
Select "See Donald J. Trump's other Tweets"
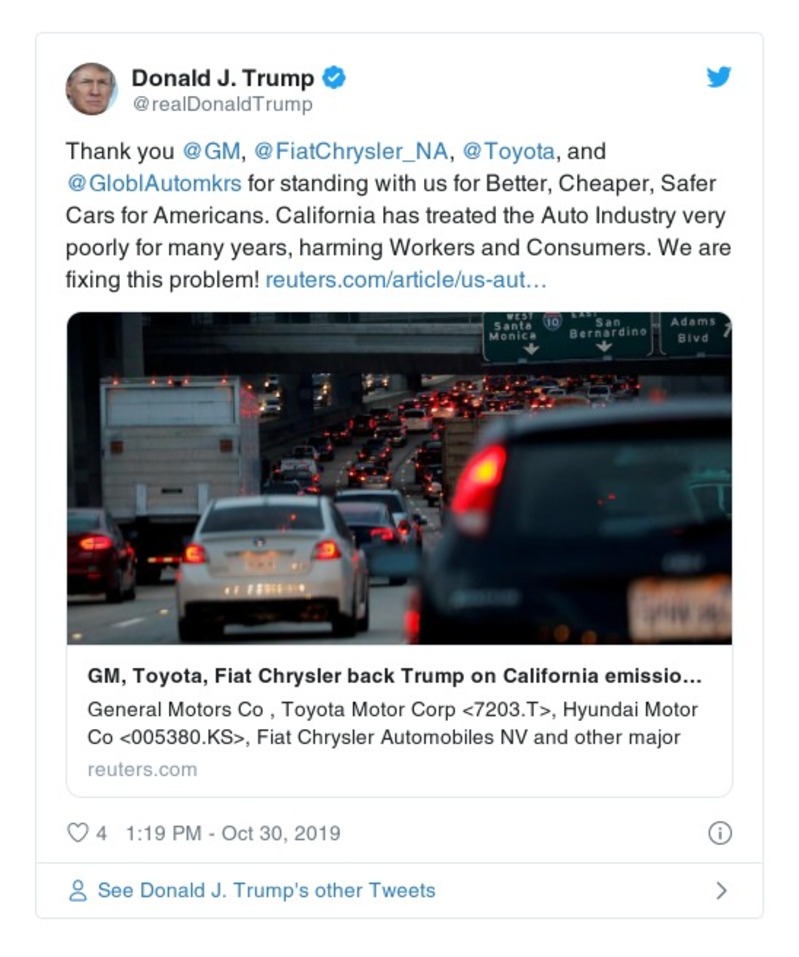[x=266, y=891]
